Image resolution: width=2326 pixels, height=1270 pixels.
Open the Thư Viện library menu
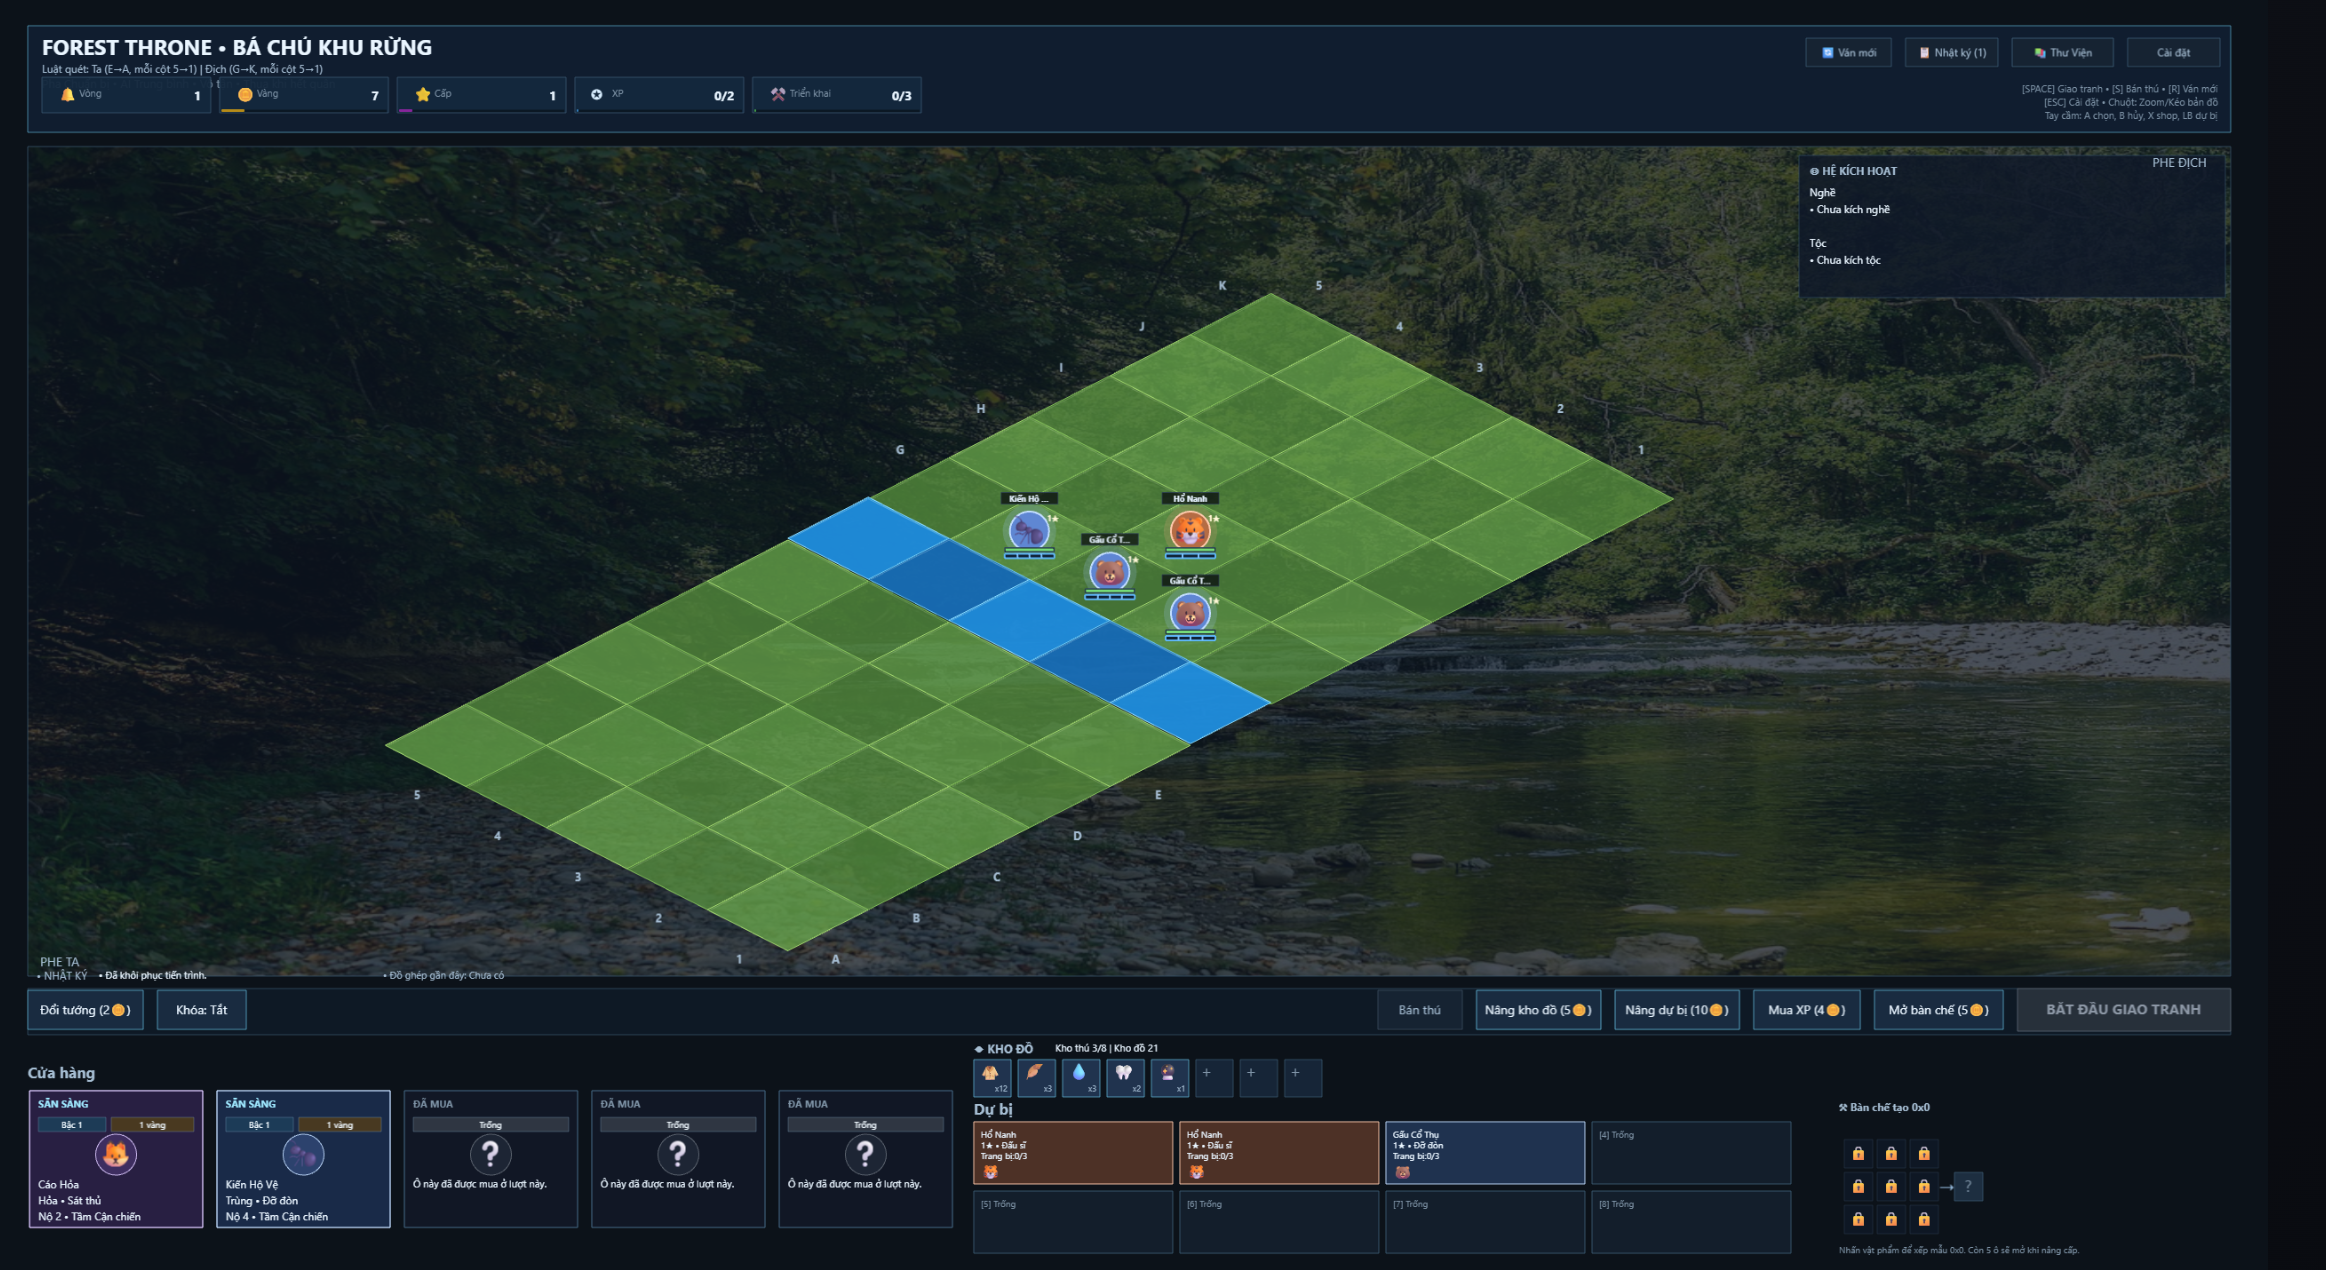coord(2062,53)
